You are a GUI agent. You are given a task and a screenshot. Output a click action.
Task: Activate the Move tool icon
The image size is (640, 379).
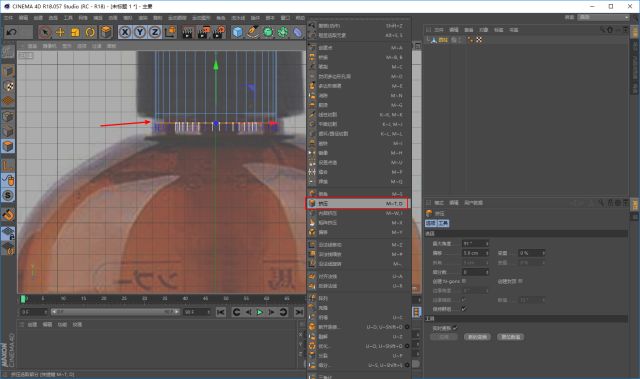pyautogui.click(x=60, y=32)
